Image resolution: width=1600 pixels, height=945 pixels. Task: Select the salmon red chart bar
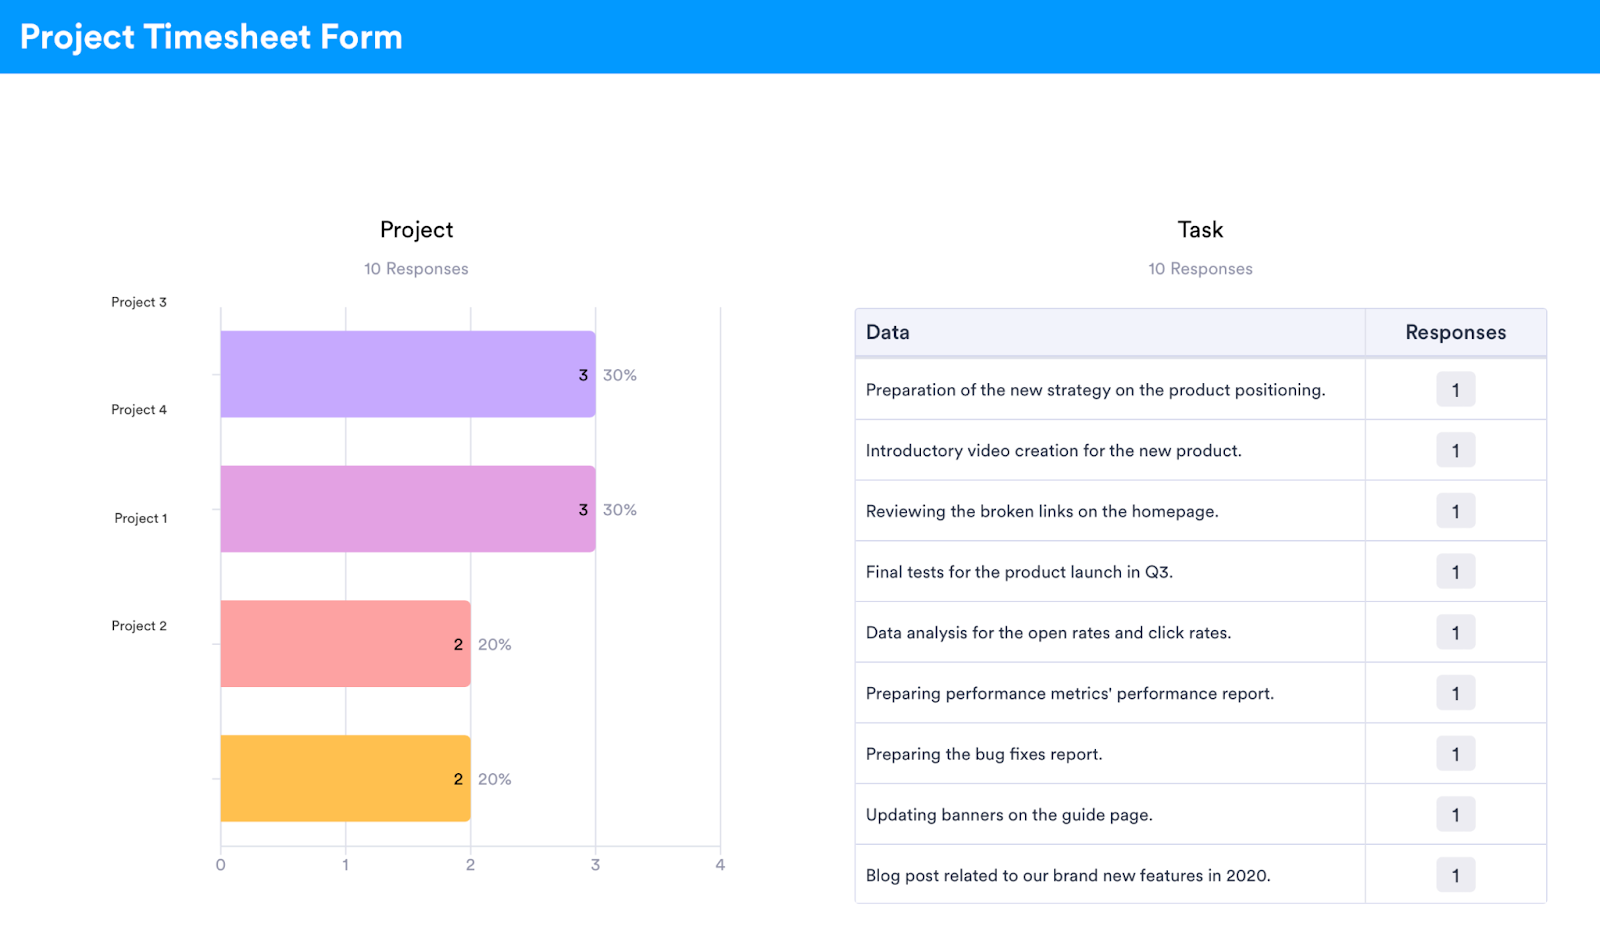click(x=345, y=644)
